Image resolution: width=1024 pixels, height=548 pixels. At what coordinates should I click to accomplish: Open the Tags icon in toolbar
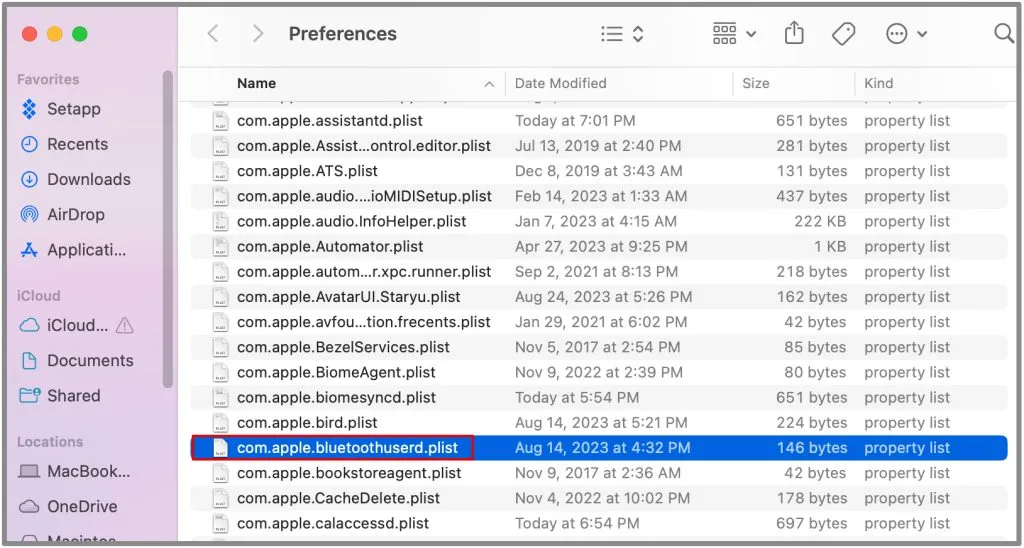click(843, 33)
